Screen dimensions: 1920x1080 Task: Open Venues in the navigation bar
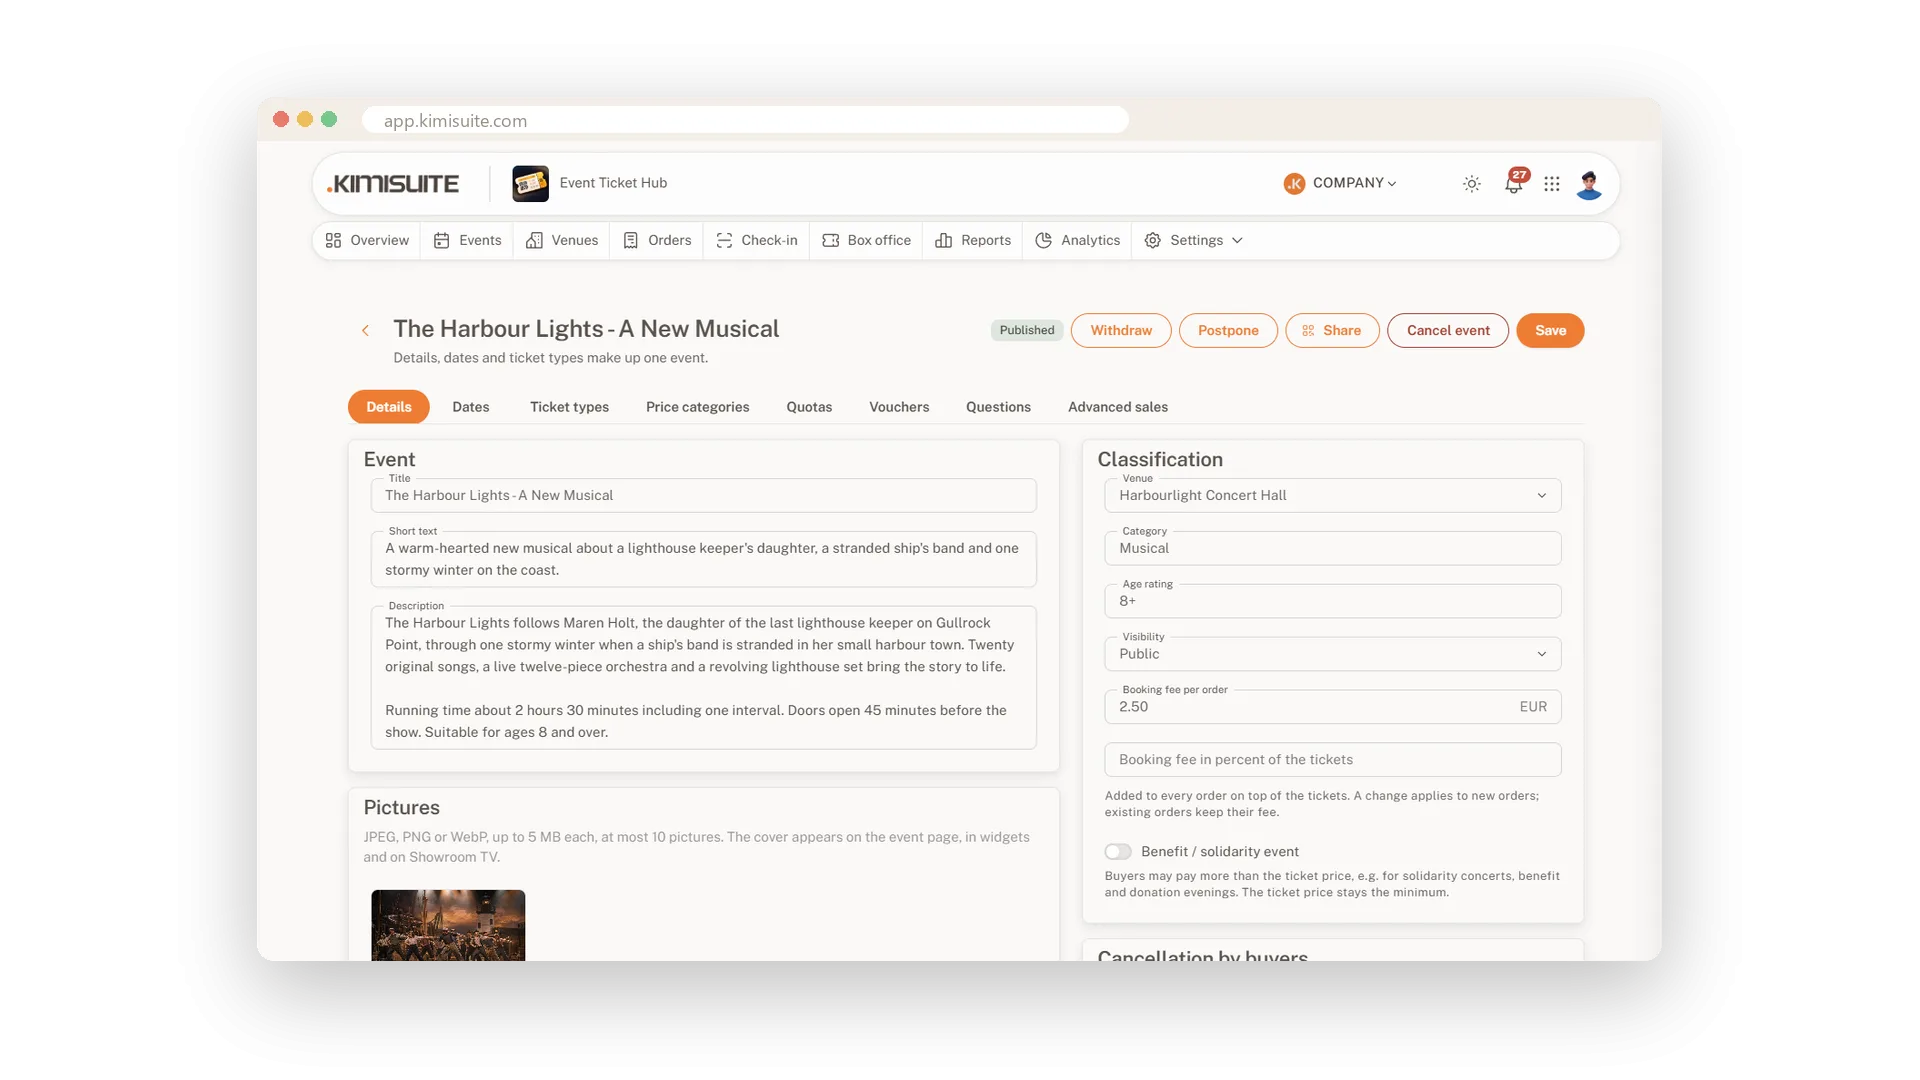(x=562, y=241)
